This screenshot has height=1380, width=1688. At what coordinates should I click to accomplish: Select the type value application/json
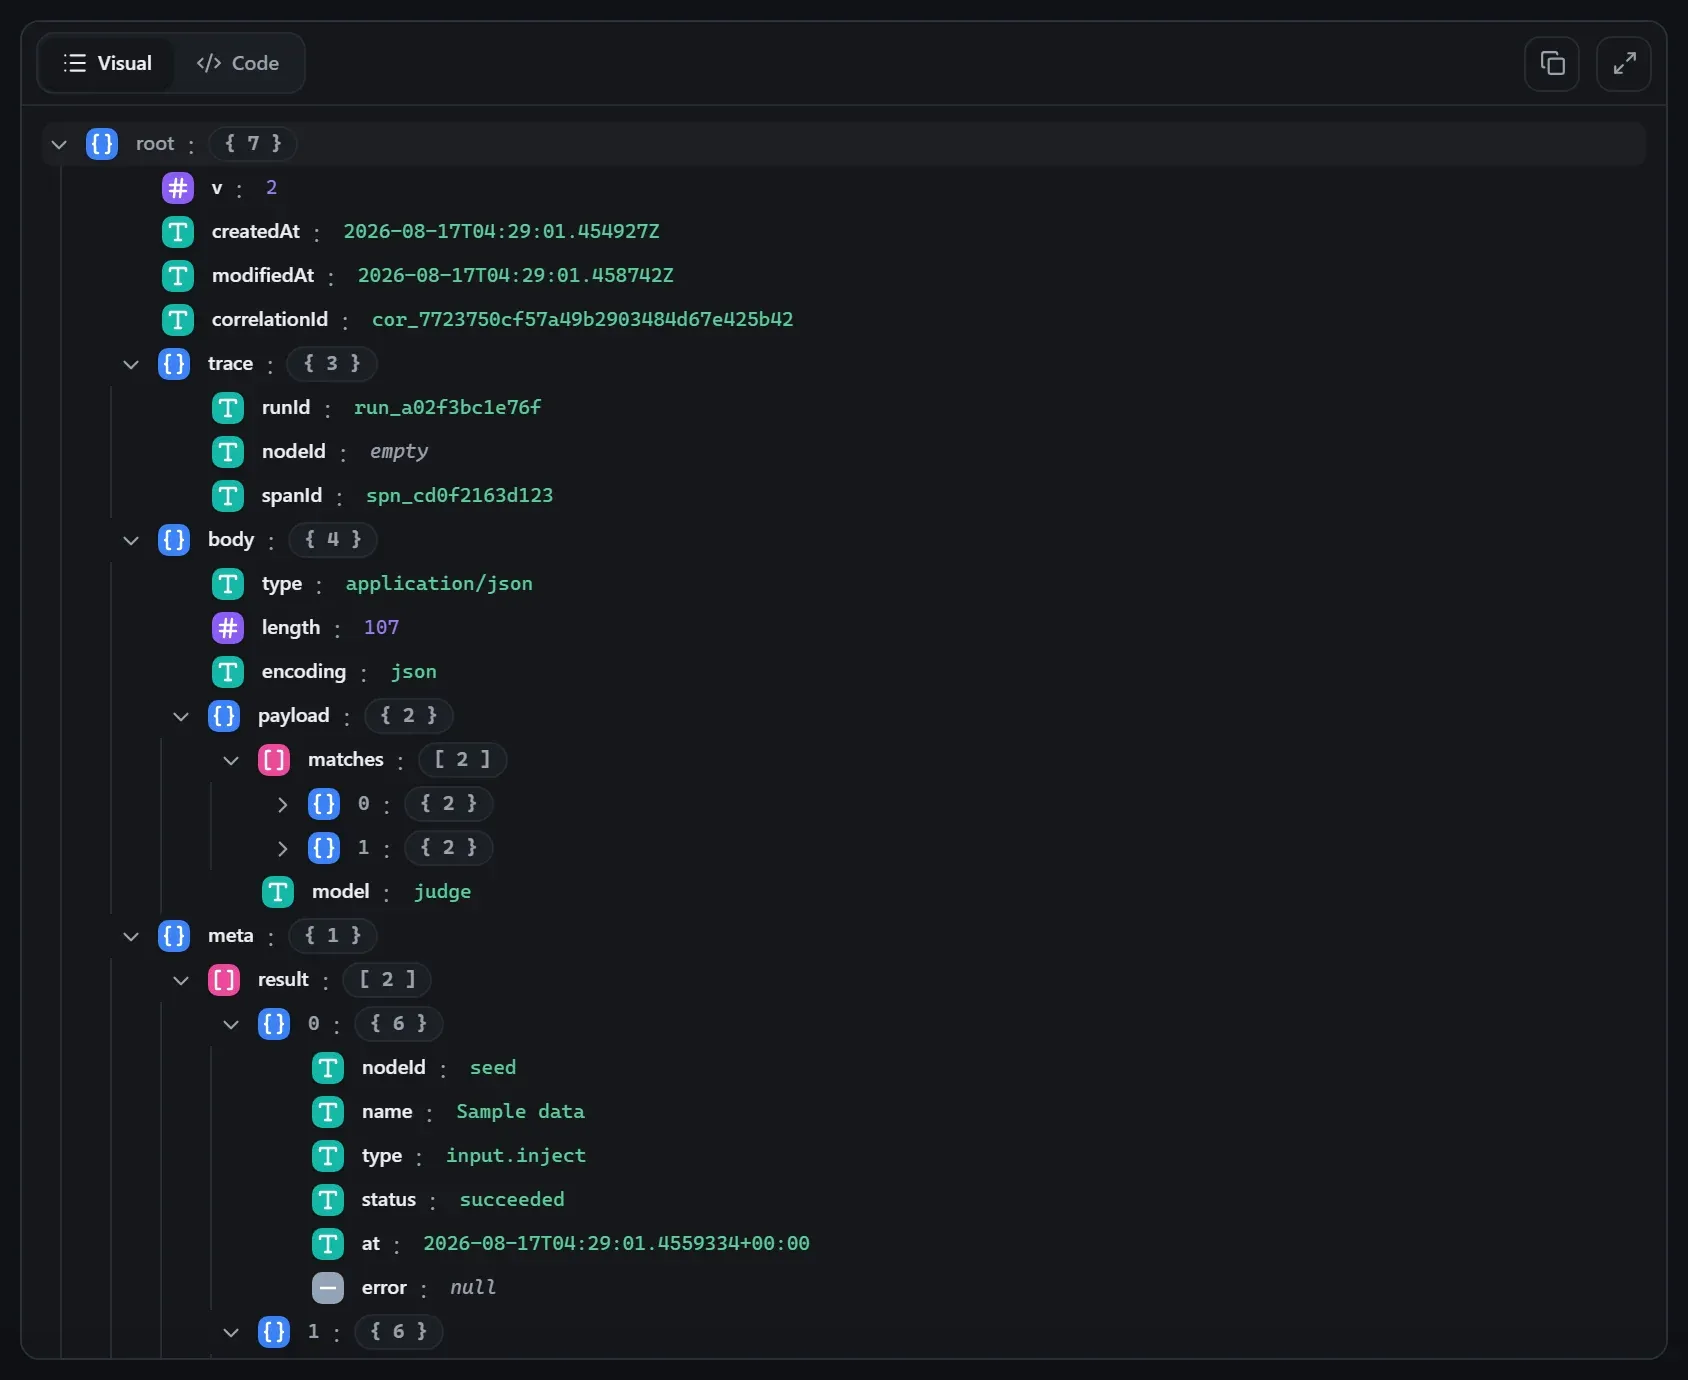click(439, 584)
